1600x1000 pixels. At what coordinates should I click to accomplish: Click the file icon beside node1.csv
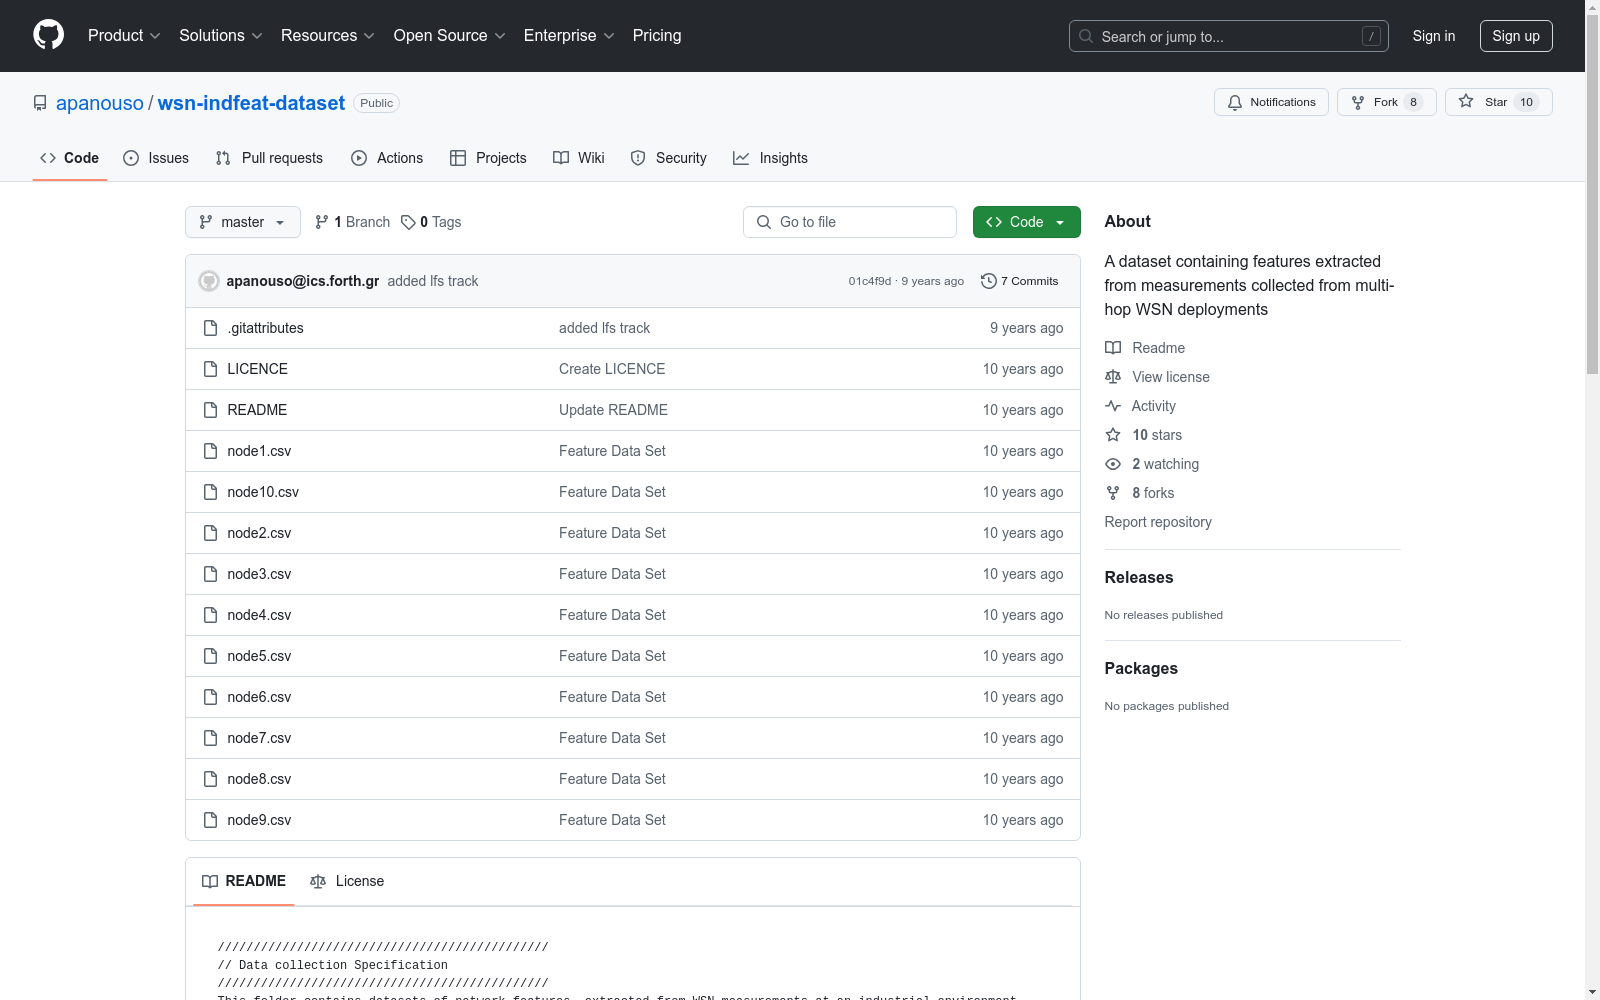pyautogui.click(x=210, y=451)
